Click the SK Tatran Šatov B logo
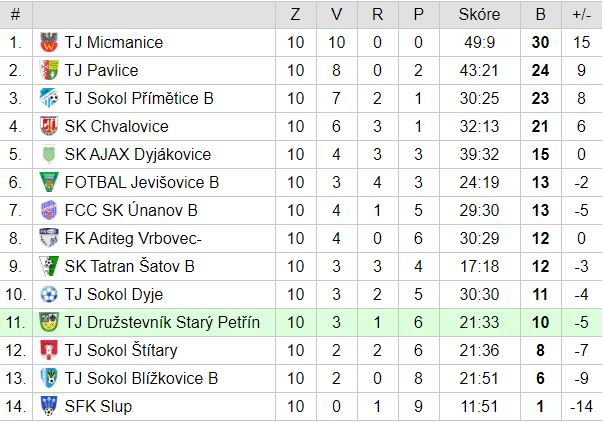Screen dimensions: 603x424 49,266
